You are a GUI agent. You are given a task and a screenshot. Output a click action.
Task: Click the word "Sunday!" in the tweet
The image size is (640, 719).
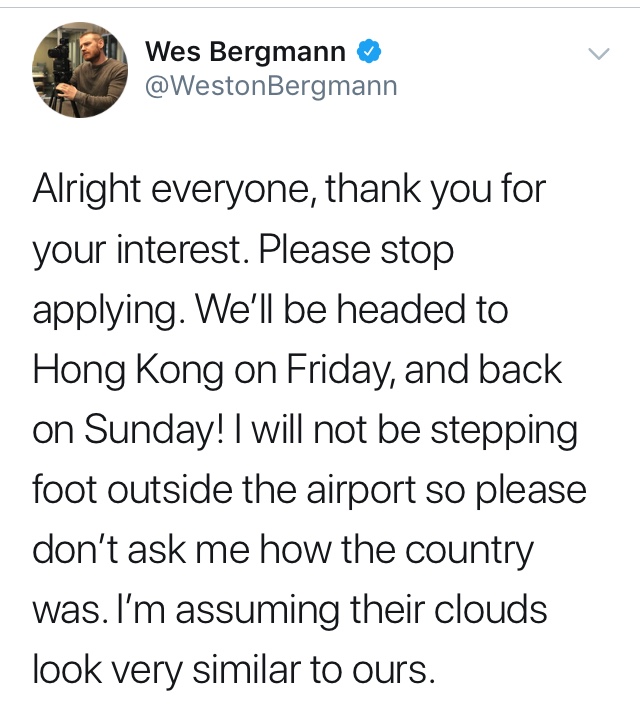(x=154, y=430)
